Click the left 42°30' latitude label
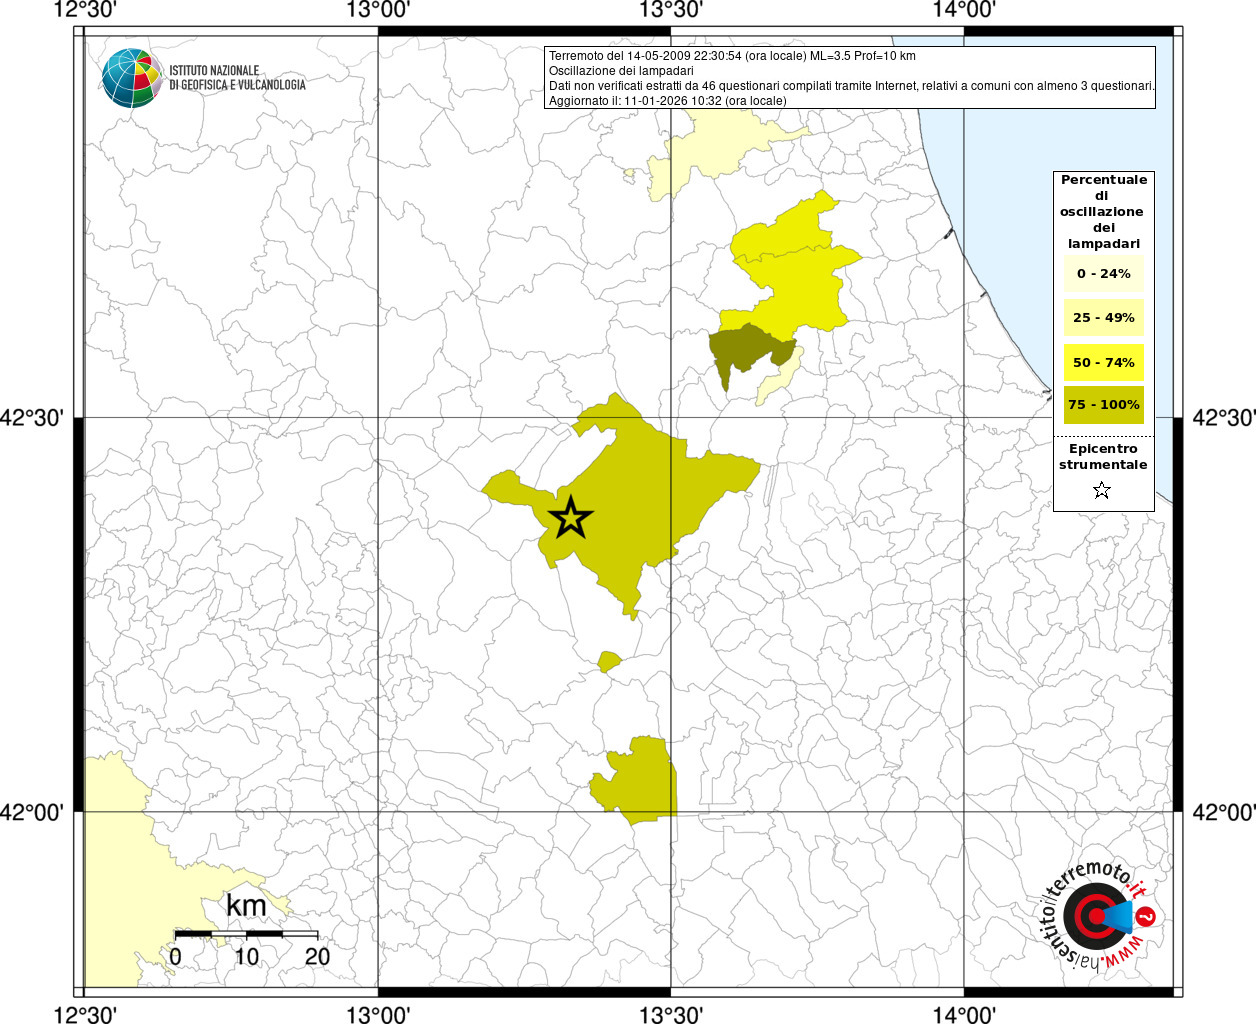The image size is (1256, 1024). (32, 418)
